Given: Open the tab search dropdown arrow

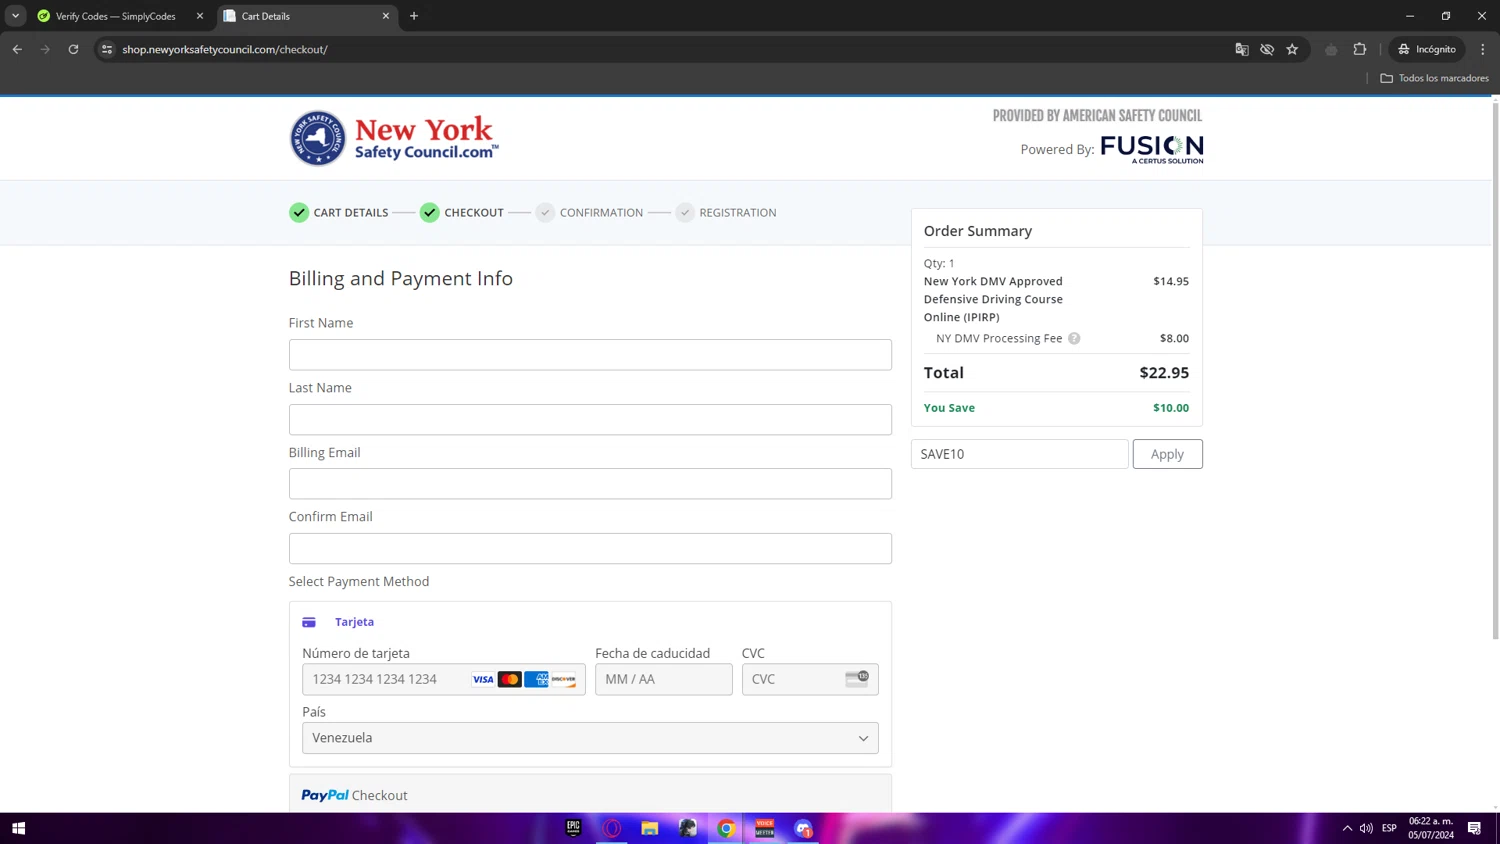Looking at the screenshot, I should point(16,16).
